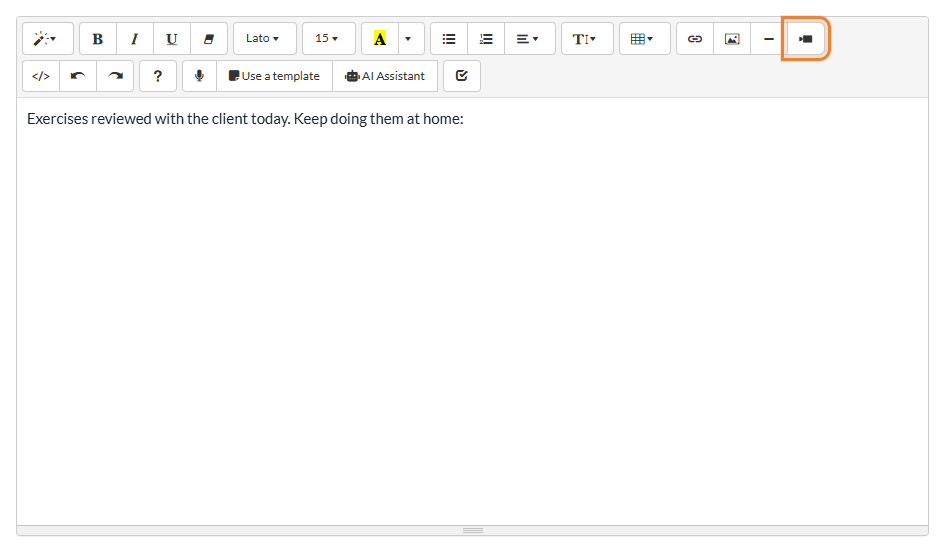Redo the last edit
The height and width of the screenshot is (552, 945).
pyautogui.click(x=115, y=76)
